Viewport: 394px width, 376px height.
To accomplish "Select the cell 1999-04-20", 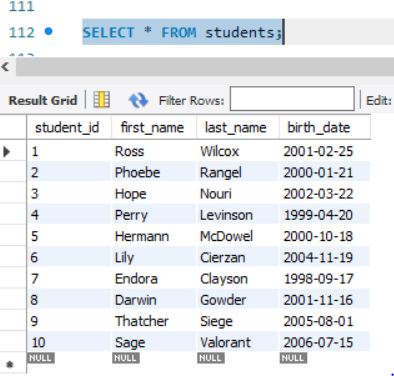I will [x=325, y=215].
